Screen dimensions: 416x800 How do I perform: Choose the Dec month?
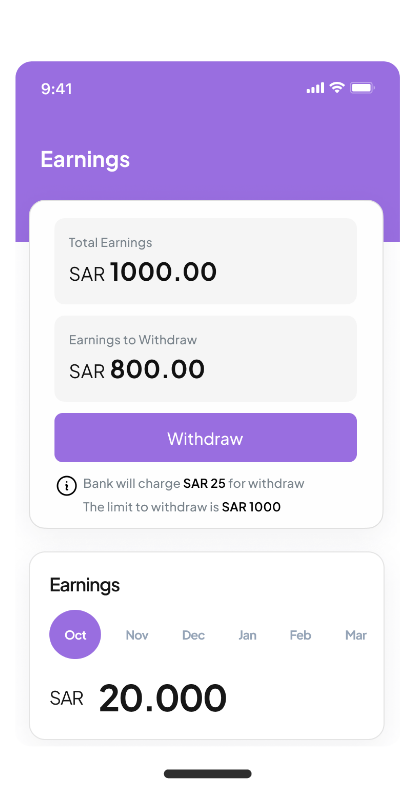click(x=193, y=635)
